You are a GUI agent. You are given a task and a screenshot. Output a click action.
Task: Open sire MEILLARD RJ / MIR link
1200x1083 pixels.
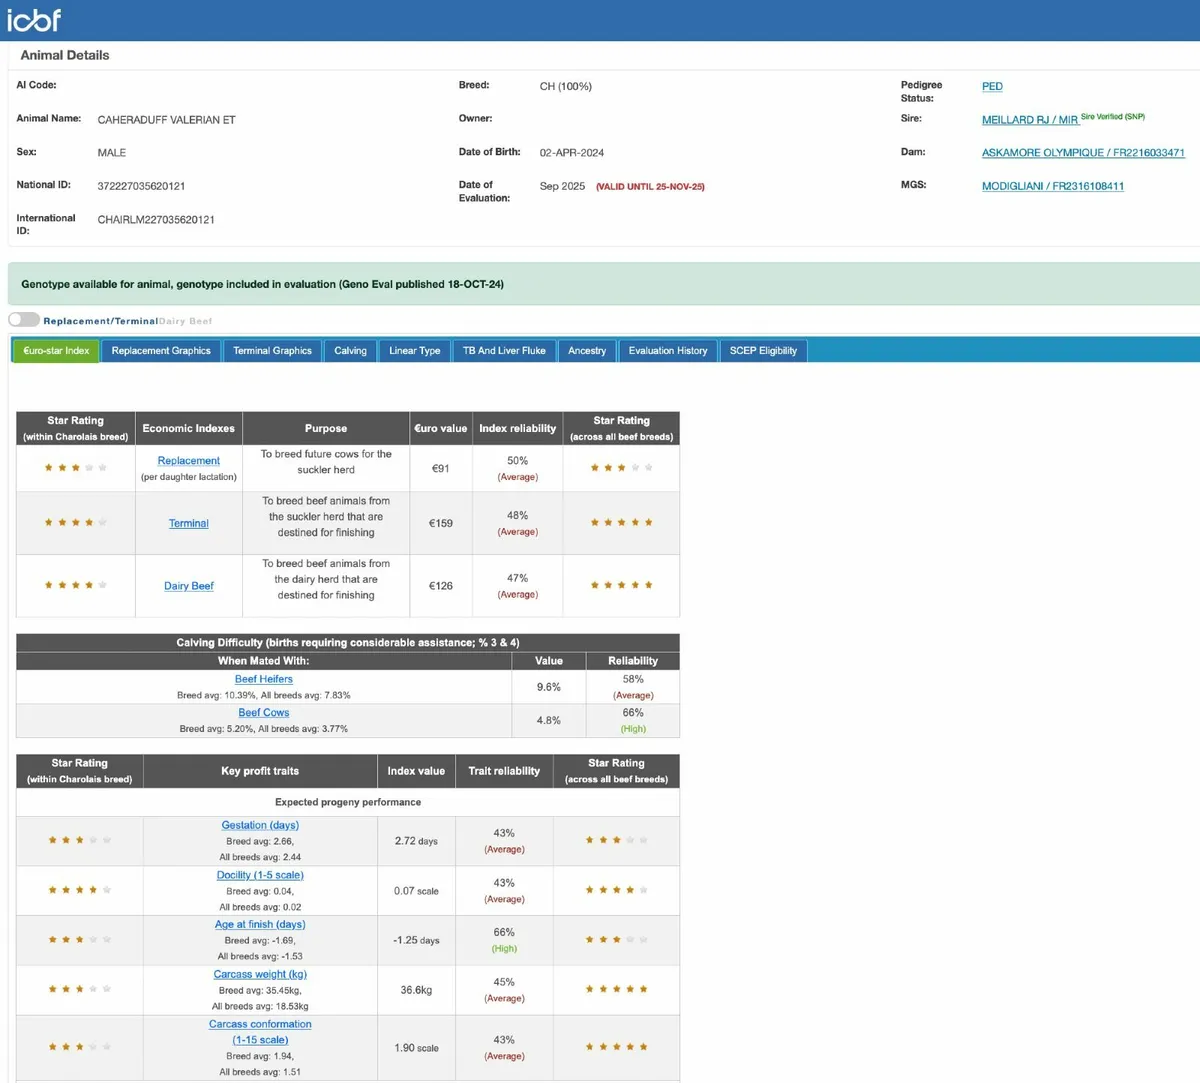(x=1029, y=120)
